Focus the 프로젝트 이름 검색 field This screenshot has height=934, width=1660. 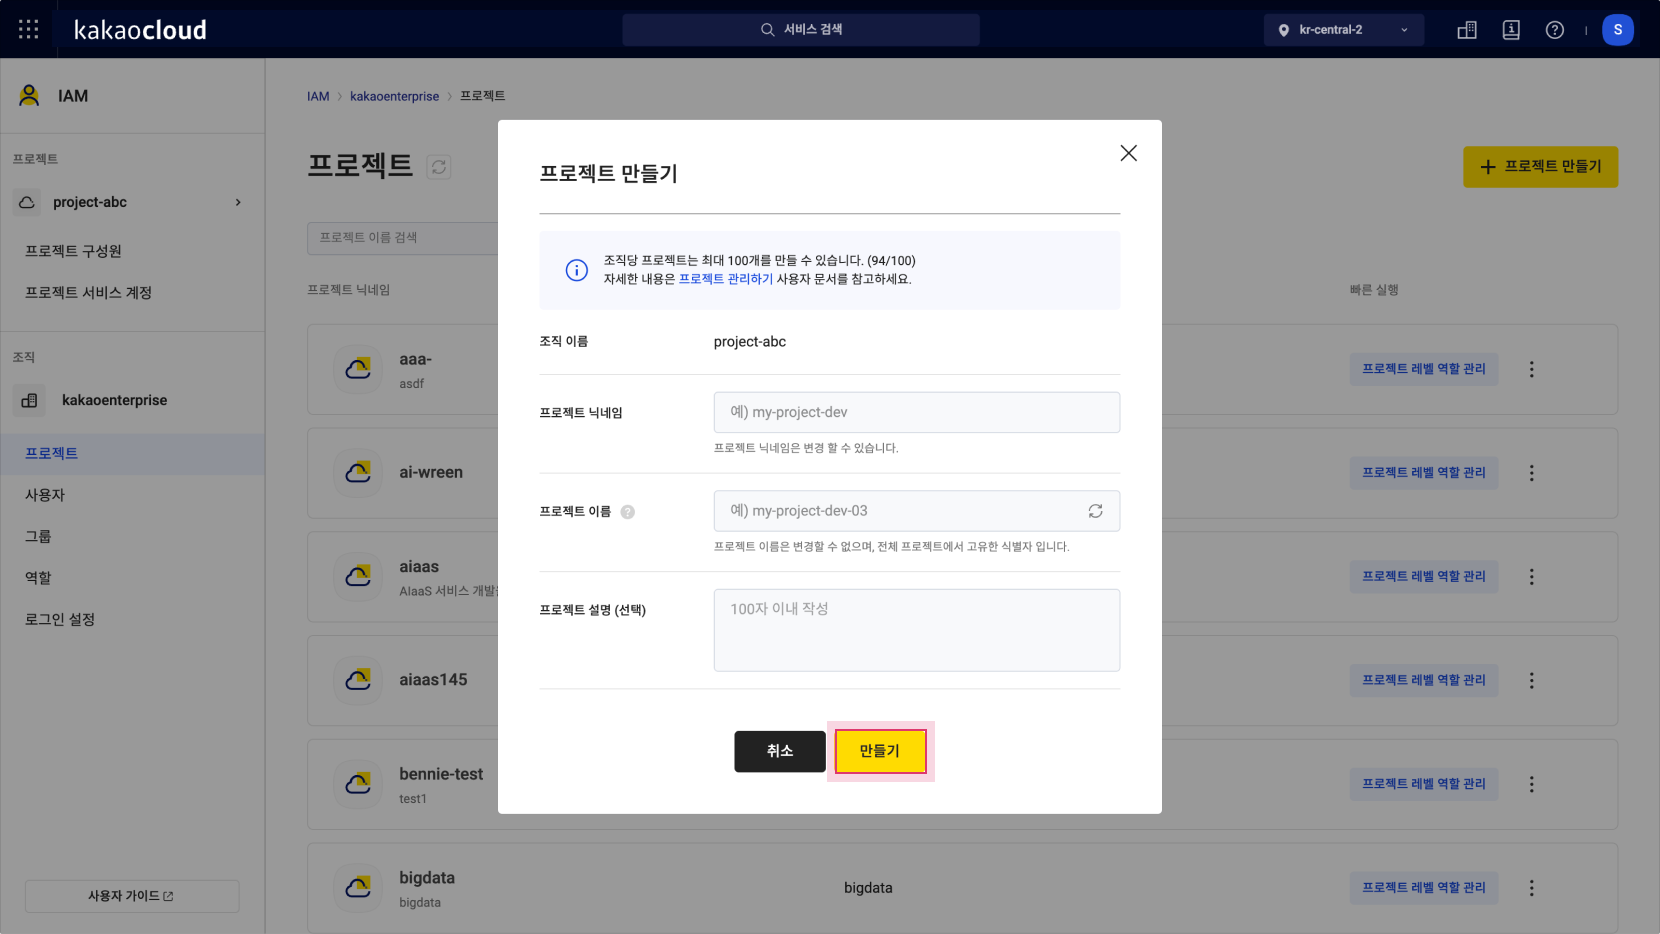pos(403,238)
